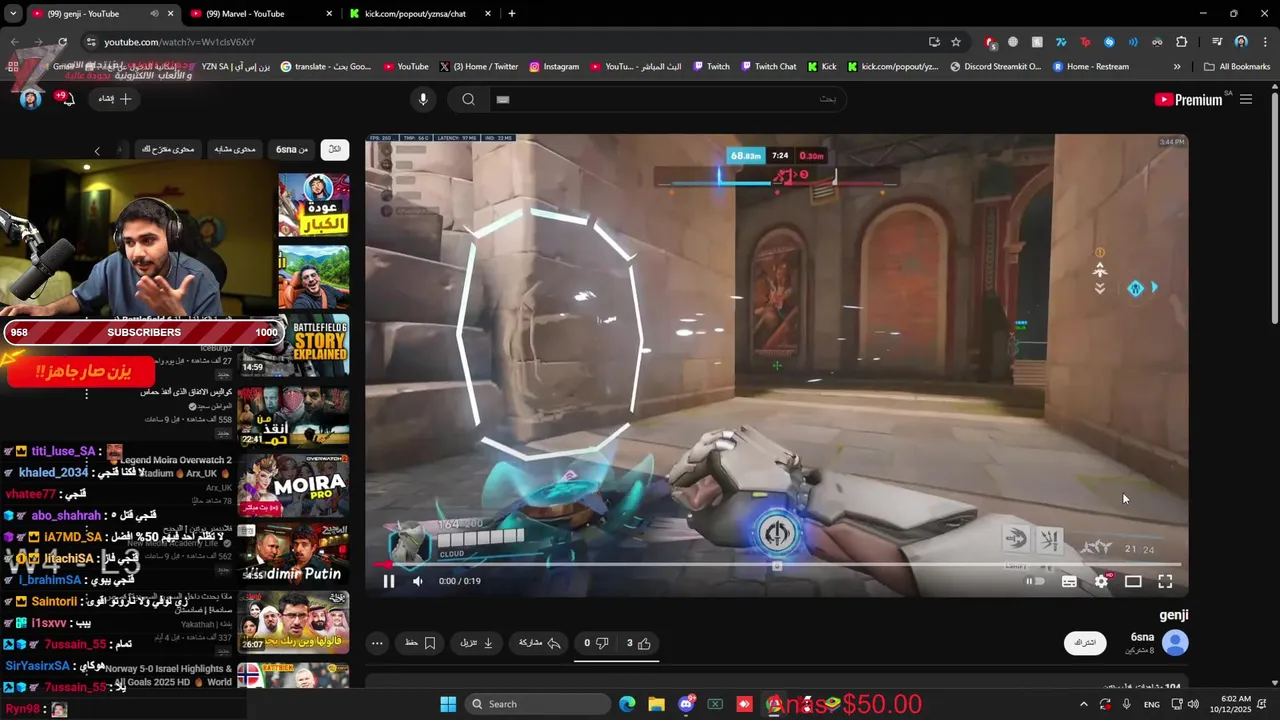The image size is (1280, 720).
Task: Open the 6sna channel name link
Action: [1142, 637]
